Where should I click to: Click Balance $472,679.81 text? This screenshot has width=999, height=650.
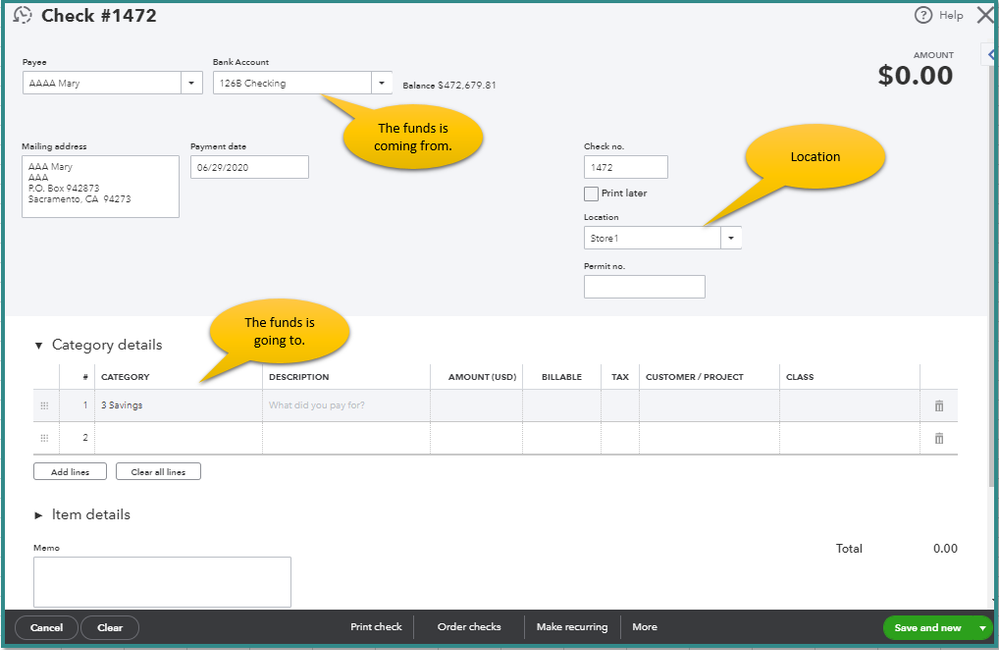tap(449, 85)
